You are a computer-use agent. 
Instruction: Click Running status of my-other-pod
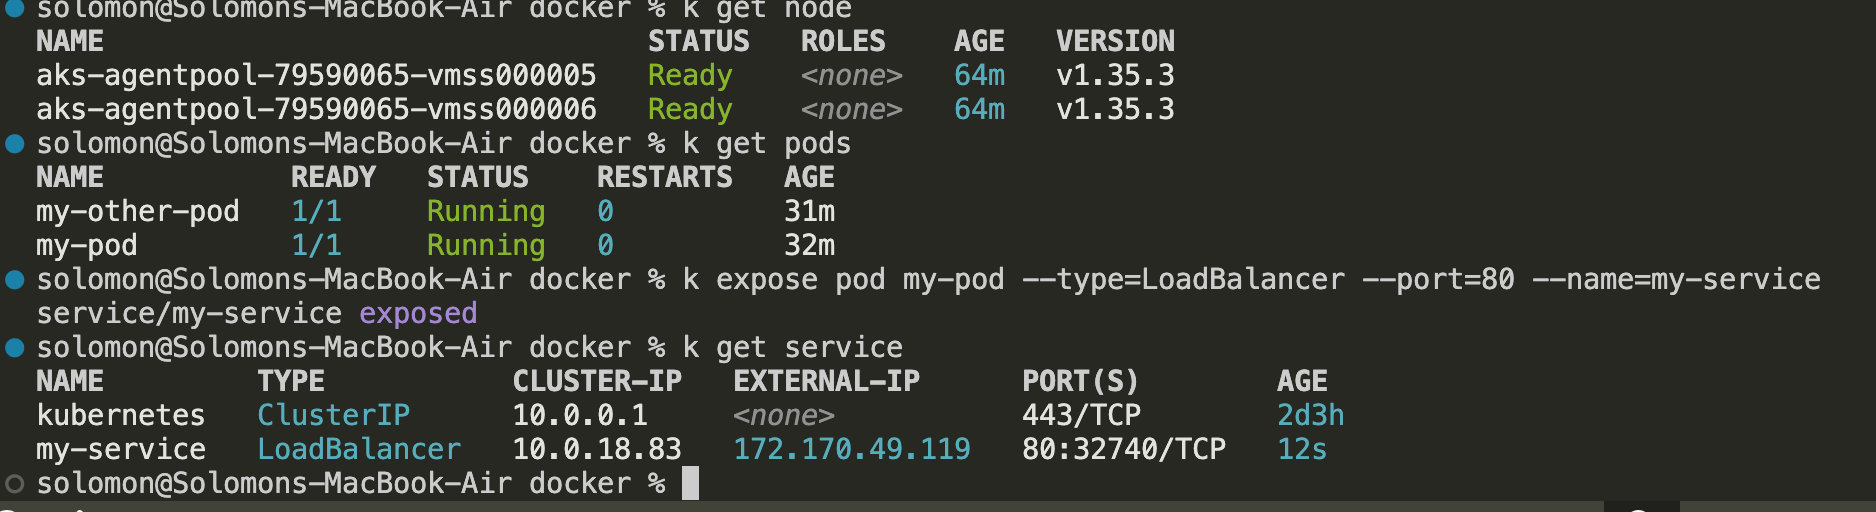click(x=486, y=212)
